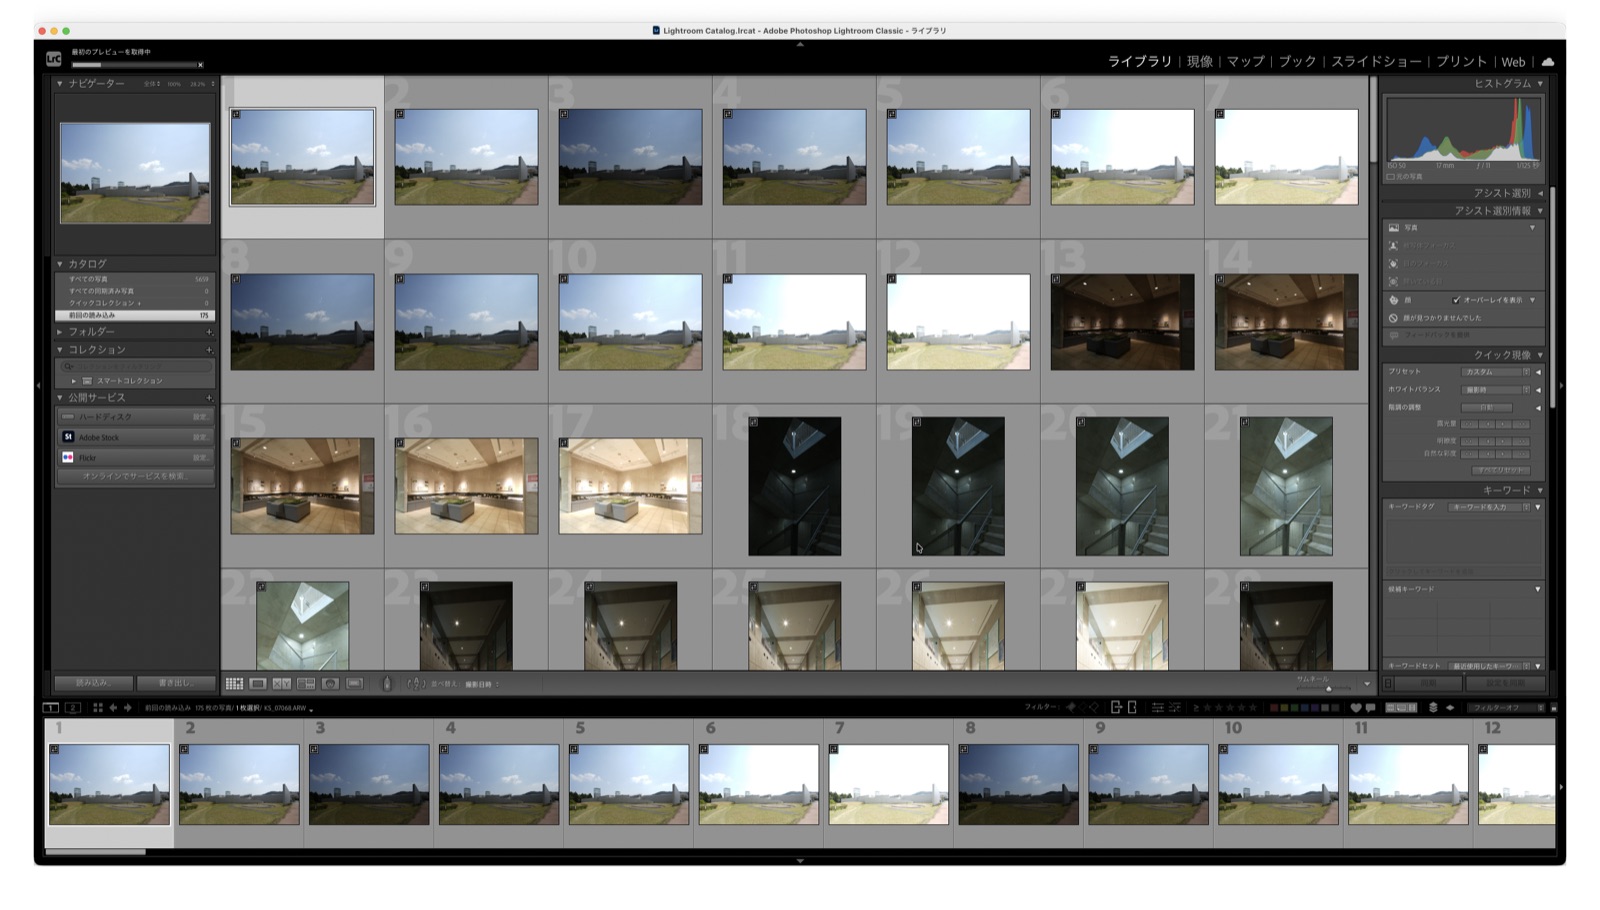Collapse the コレクション panel
The width and height of the screenshot is (1600, 910).
pyautogui.click(x=60, y=350)
